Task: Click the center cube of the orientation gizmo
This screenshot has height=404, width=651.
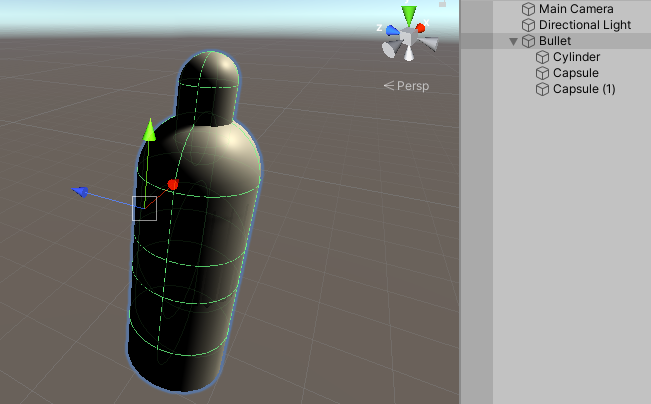Action: pos(408,37)
